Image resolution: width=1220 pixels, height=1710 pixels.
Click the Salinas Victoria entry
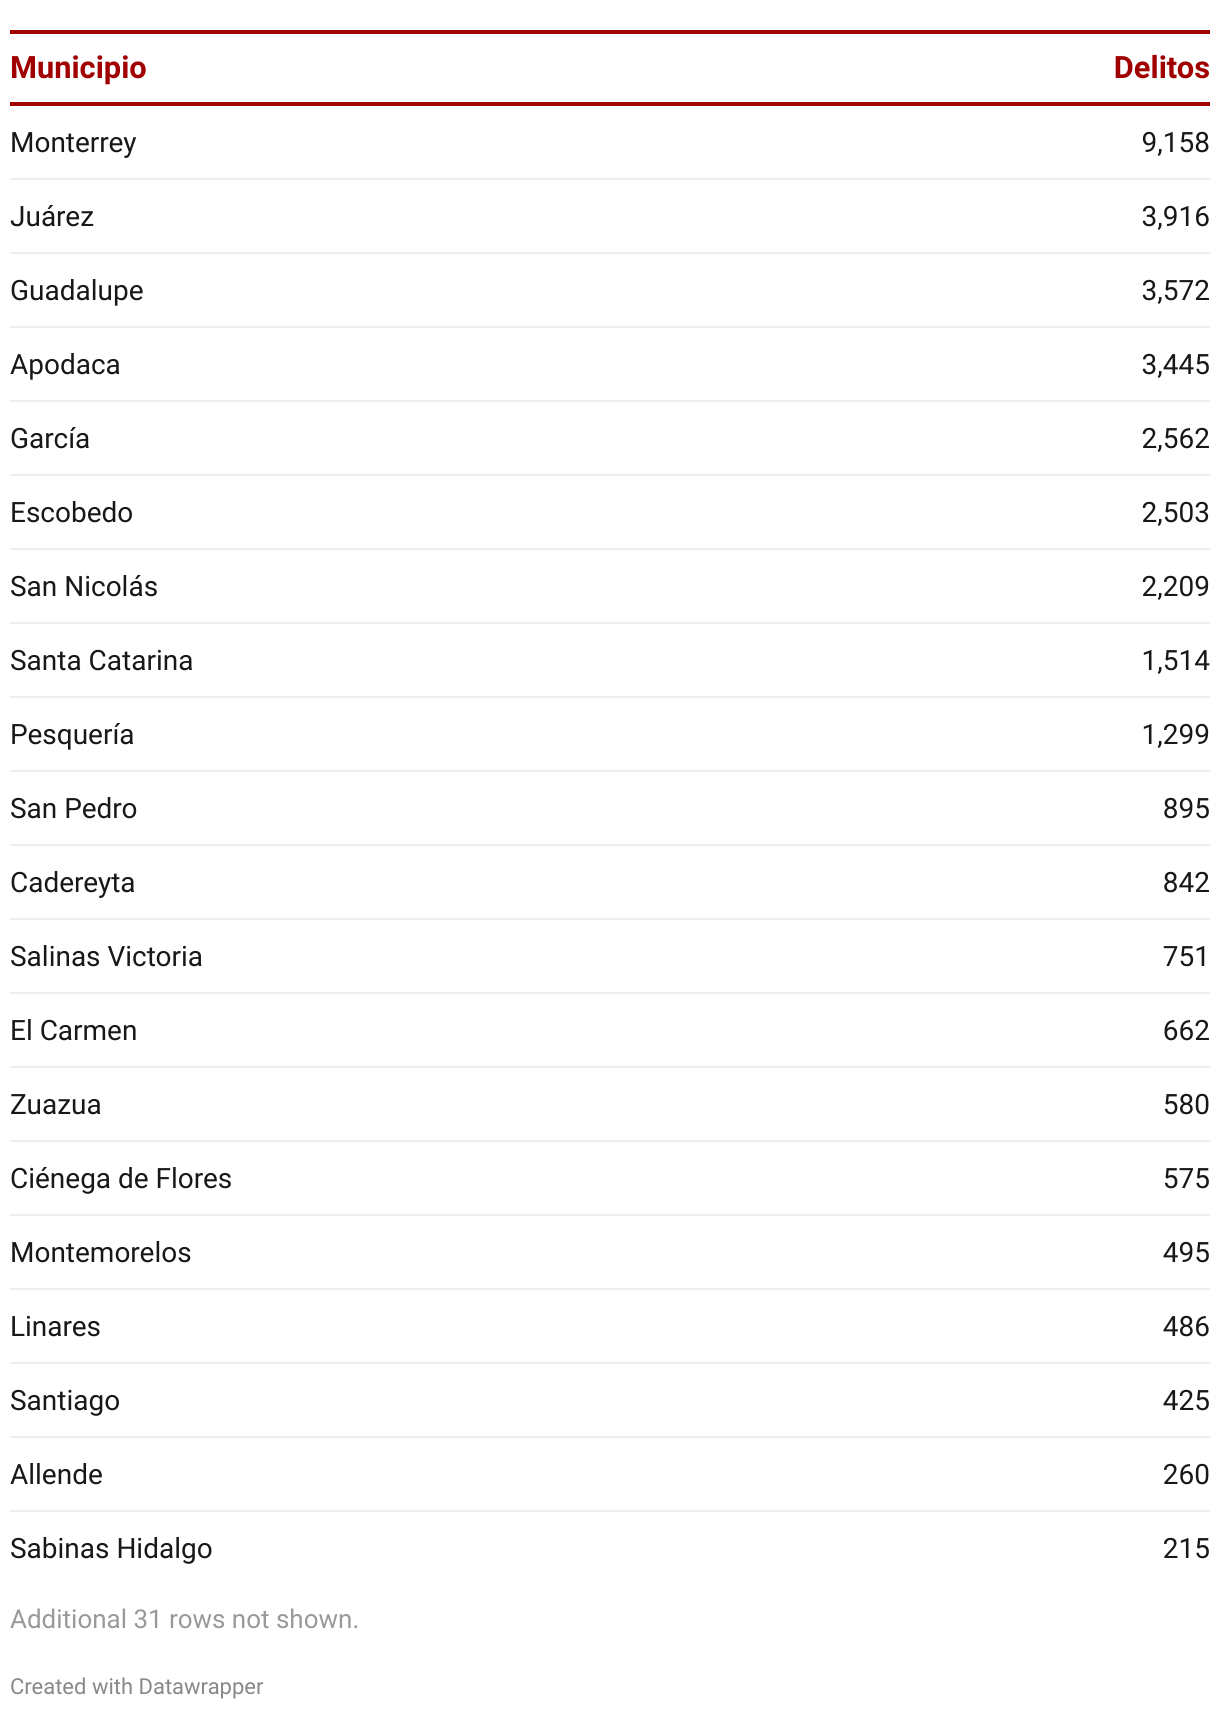point(106,957)
